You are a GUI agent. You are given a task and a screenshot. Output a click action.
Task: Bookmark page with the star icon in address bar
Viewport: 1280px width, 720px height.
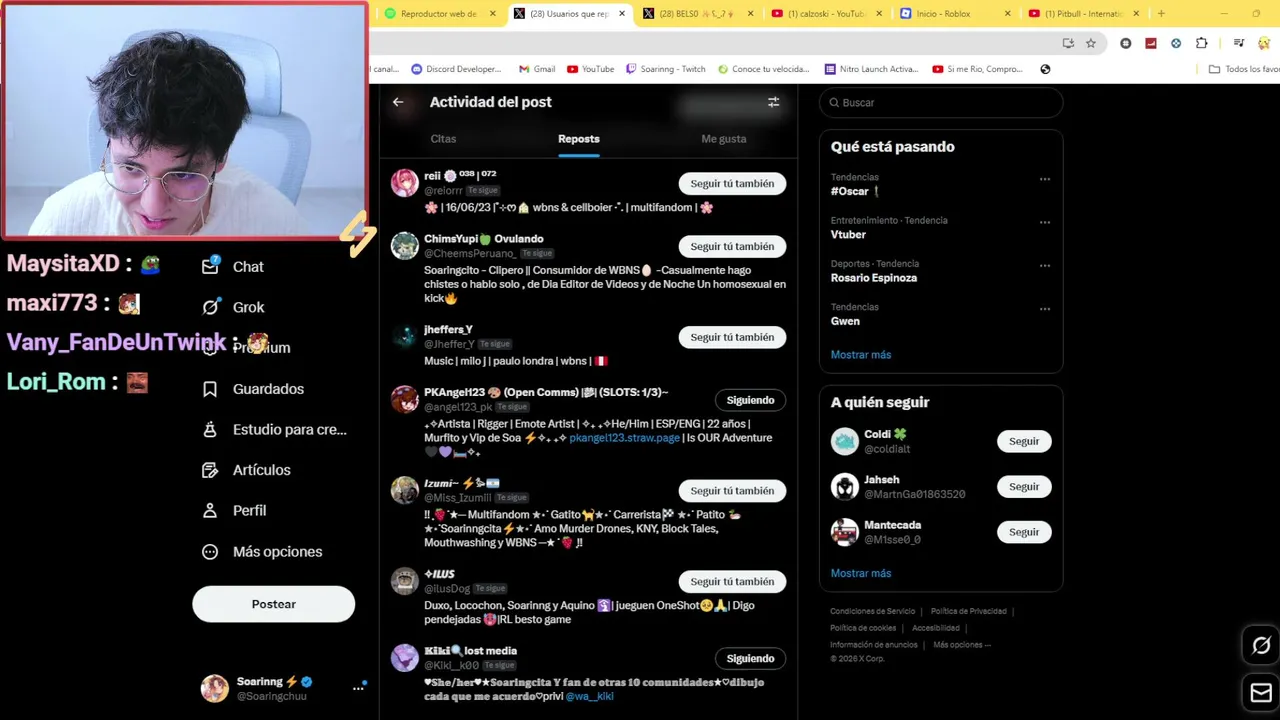[1091, 43]
